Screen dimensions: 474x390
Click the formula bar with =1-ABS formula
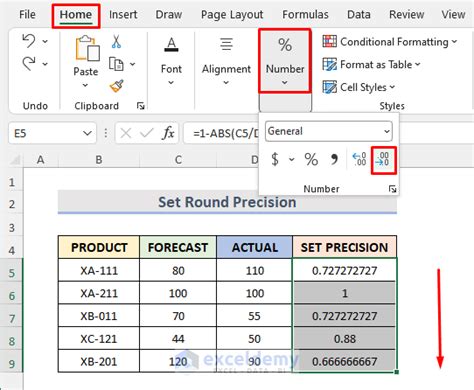click(x=221, y=133)
